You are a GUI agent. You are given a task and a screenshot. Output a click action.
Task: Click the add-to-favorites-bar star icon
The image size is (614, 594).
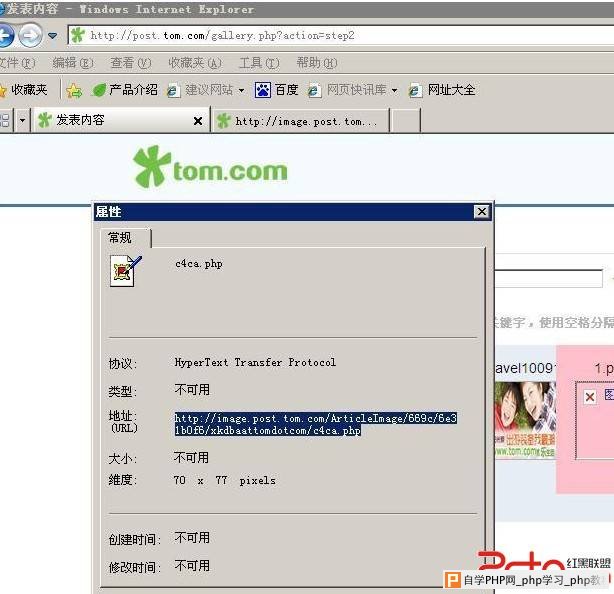(x=74, y=90)
